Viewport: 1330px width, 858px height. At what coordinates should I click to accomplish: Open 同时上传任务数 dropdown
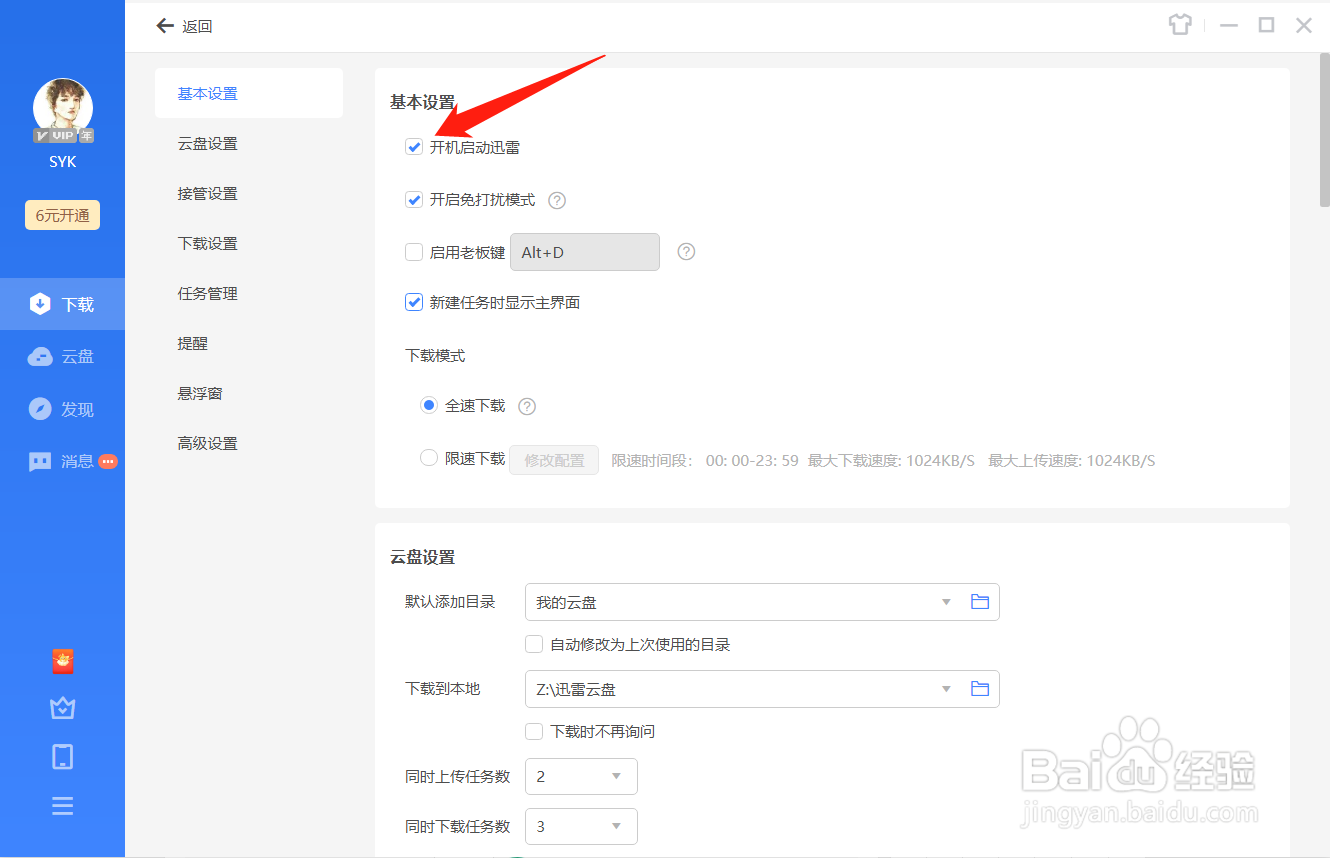tap(581, 776)
